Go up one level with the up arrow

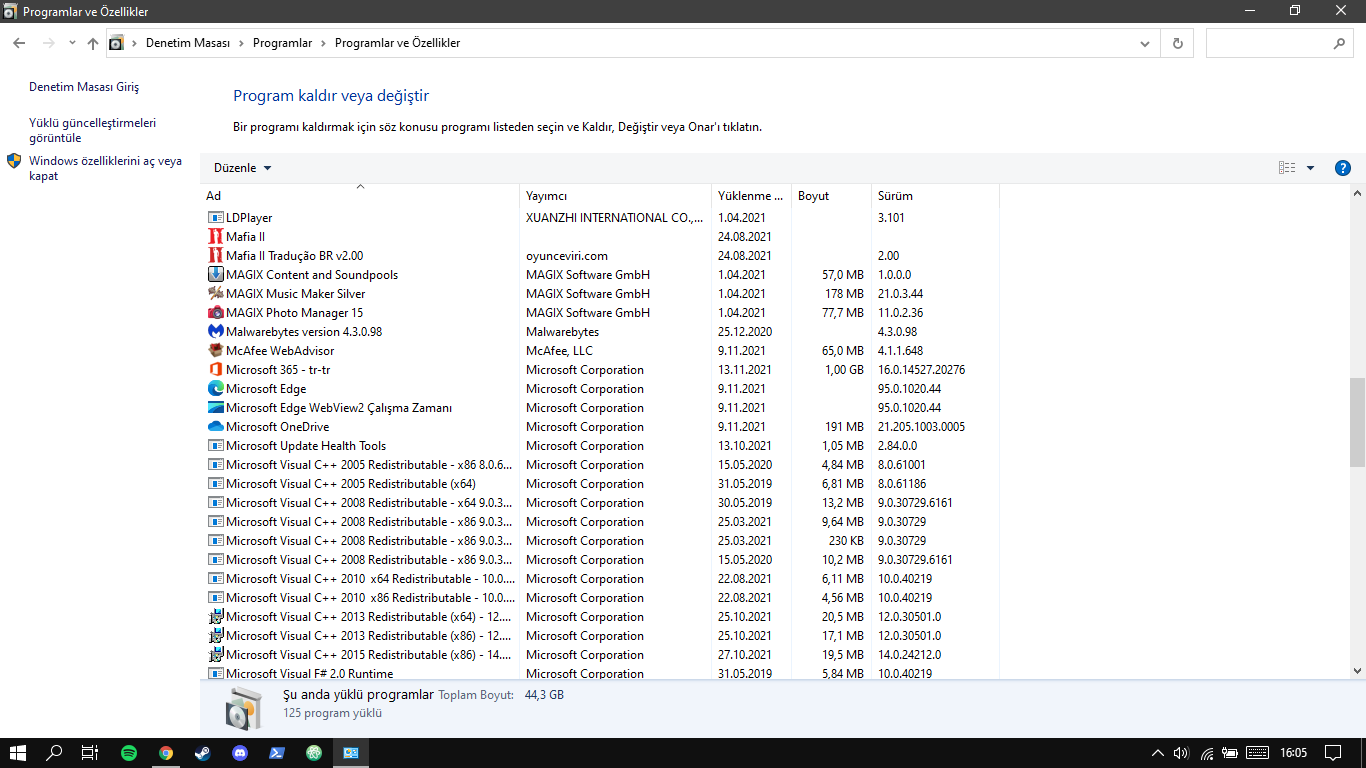pos(93,43)
